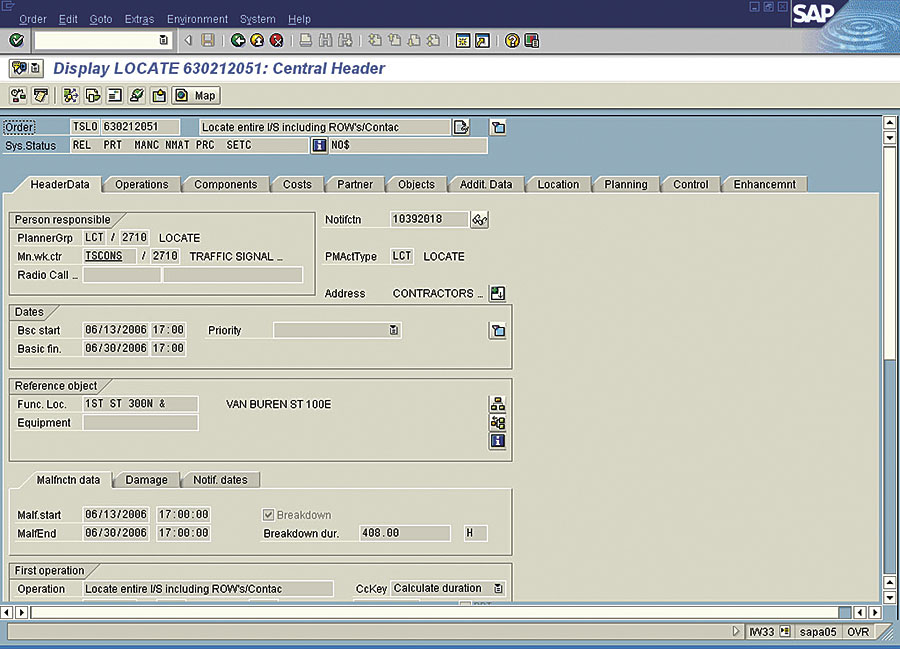Open the System menu

pyautogui.click(x=258, y=19)
